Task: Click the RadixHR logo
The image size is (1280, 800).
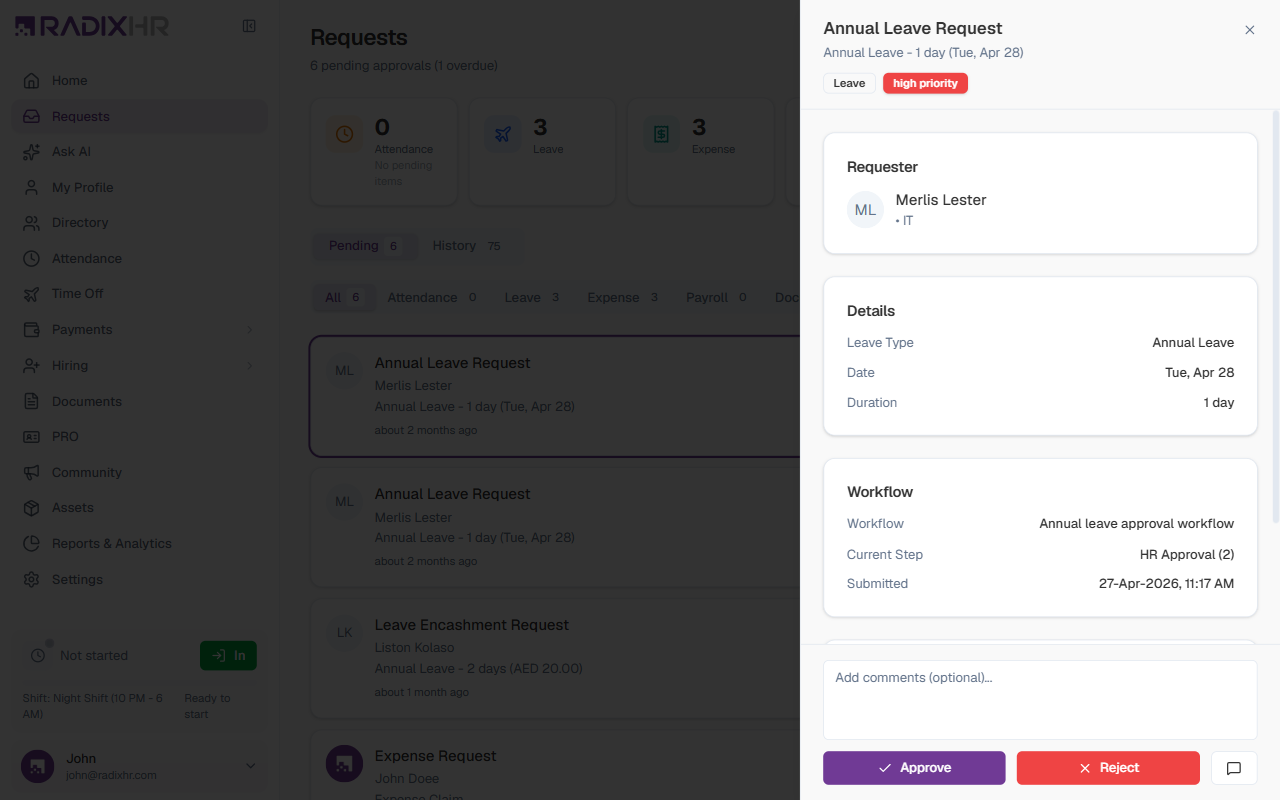Action: click(x=92, y=26)
